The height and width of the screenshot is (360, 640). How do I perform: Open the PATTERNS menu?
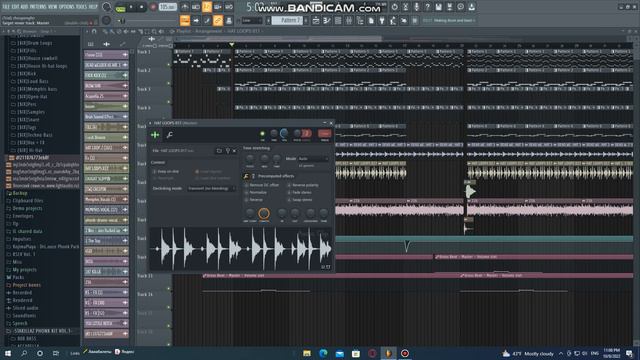[x=38, y=7]
